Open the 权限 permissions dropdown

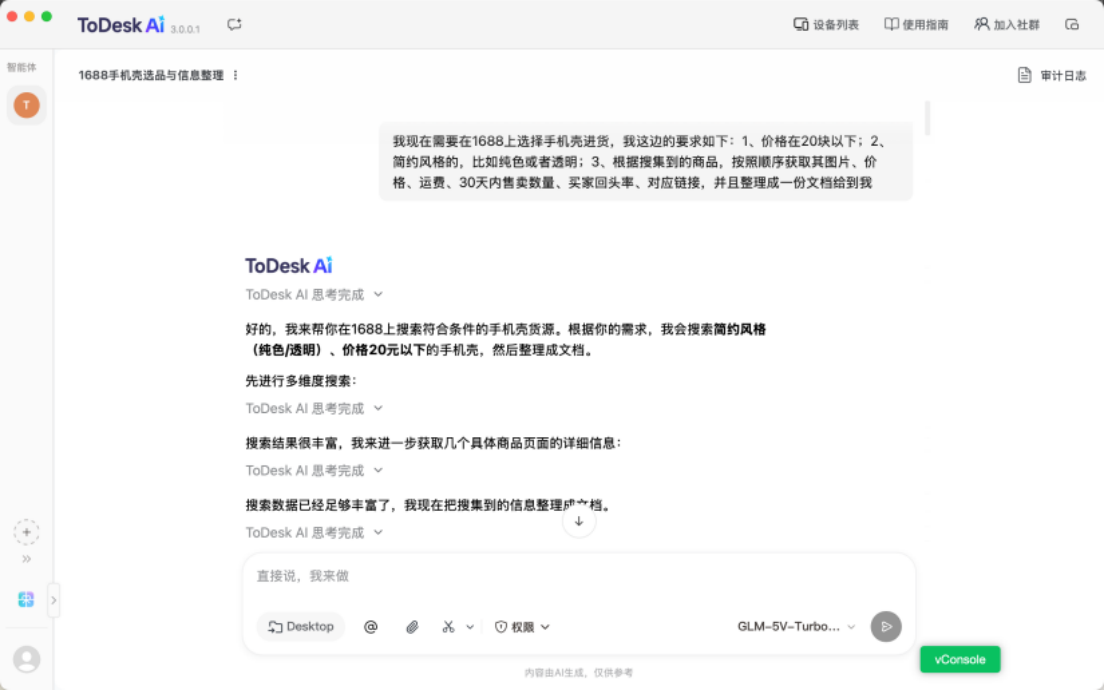coord(522,627)
